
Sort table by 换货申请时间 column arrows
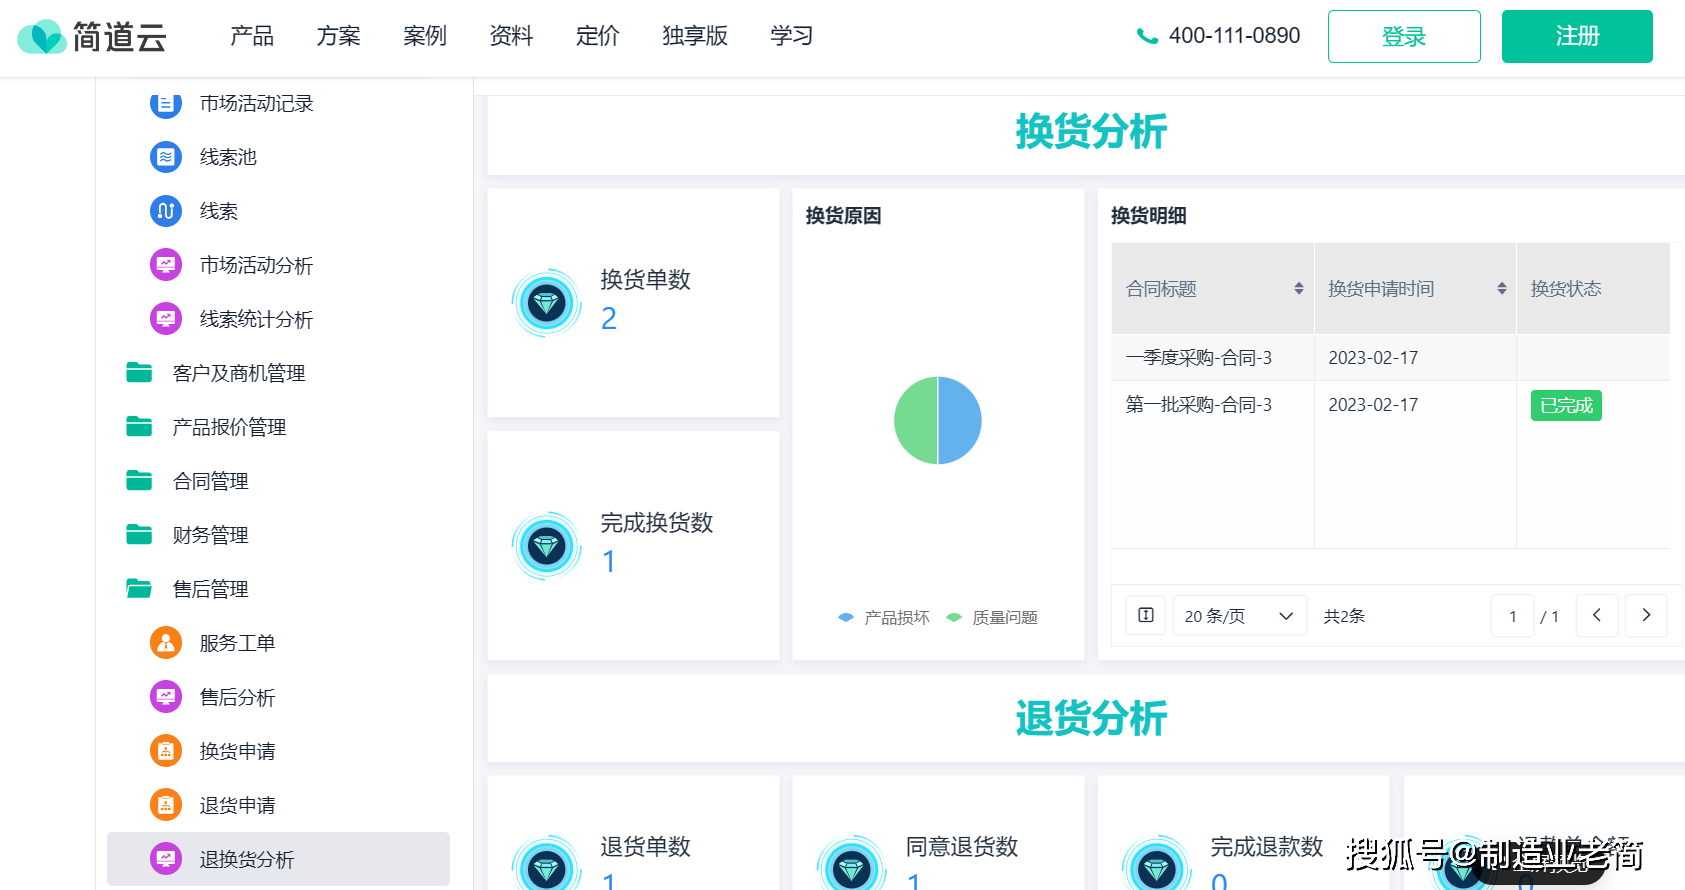[1502, 288]
